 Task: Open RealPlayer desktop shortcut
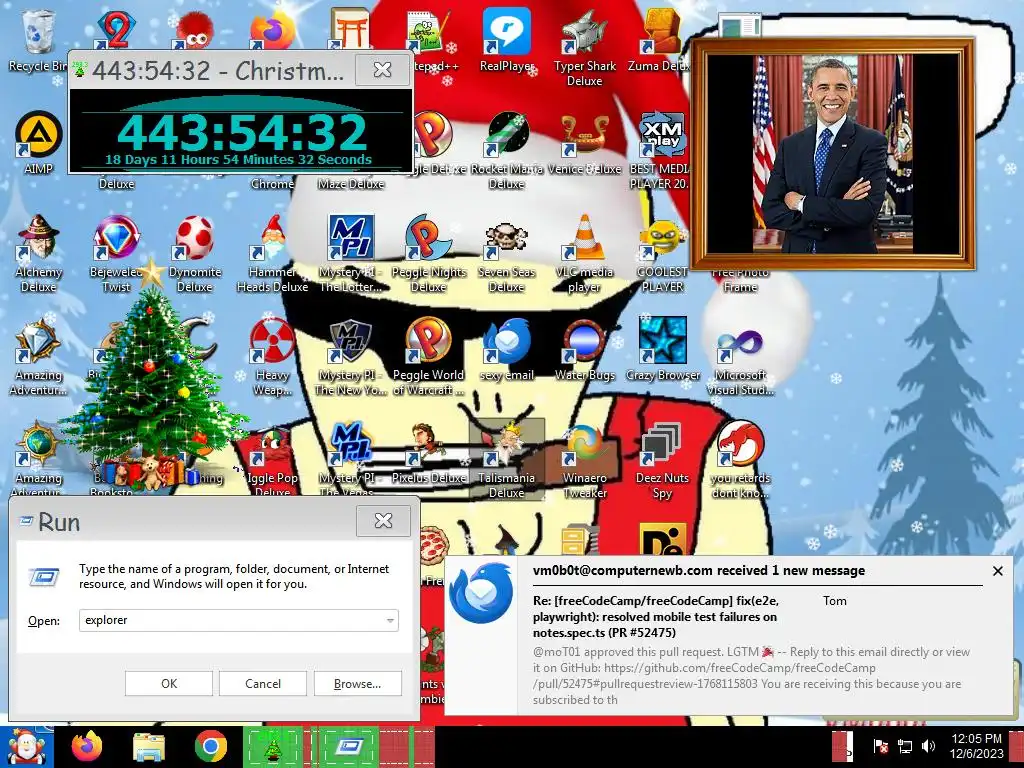(x=506, y=39)
